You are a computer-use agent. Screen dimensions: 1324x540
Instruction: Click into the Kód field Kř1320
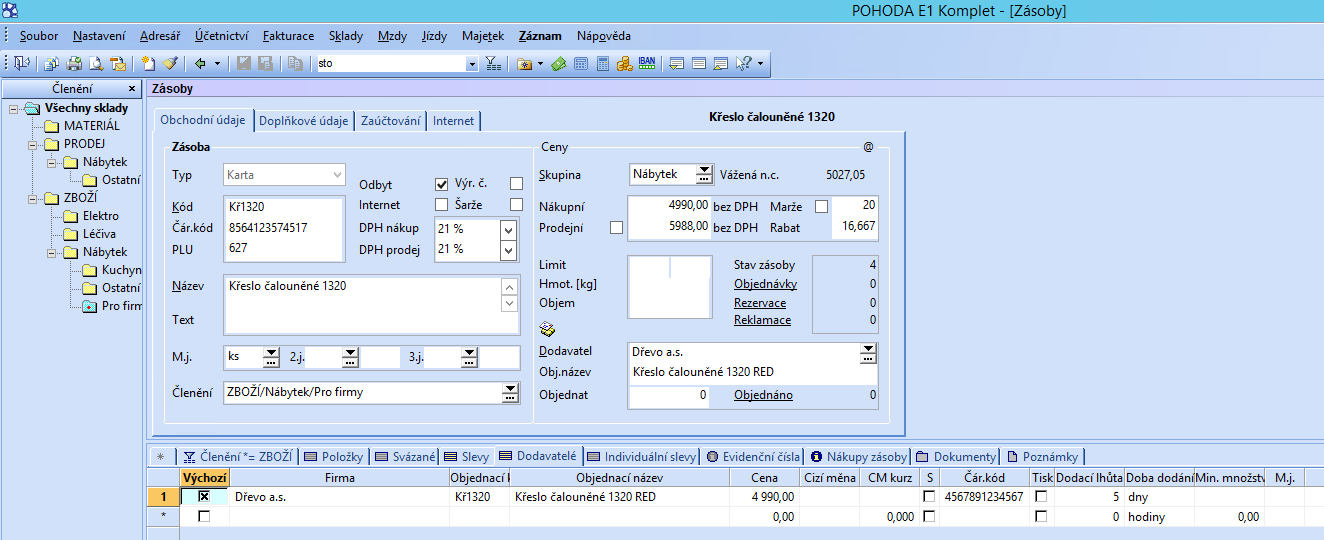(x=284, y=207)
